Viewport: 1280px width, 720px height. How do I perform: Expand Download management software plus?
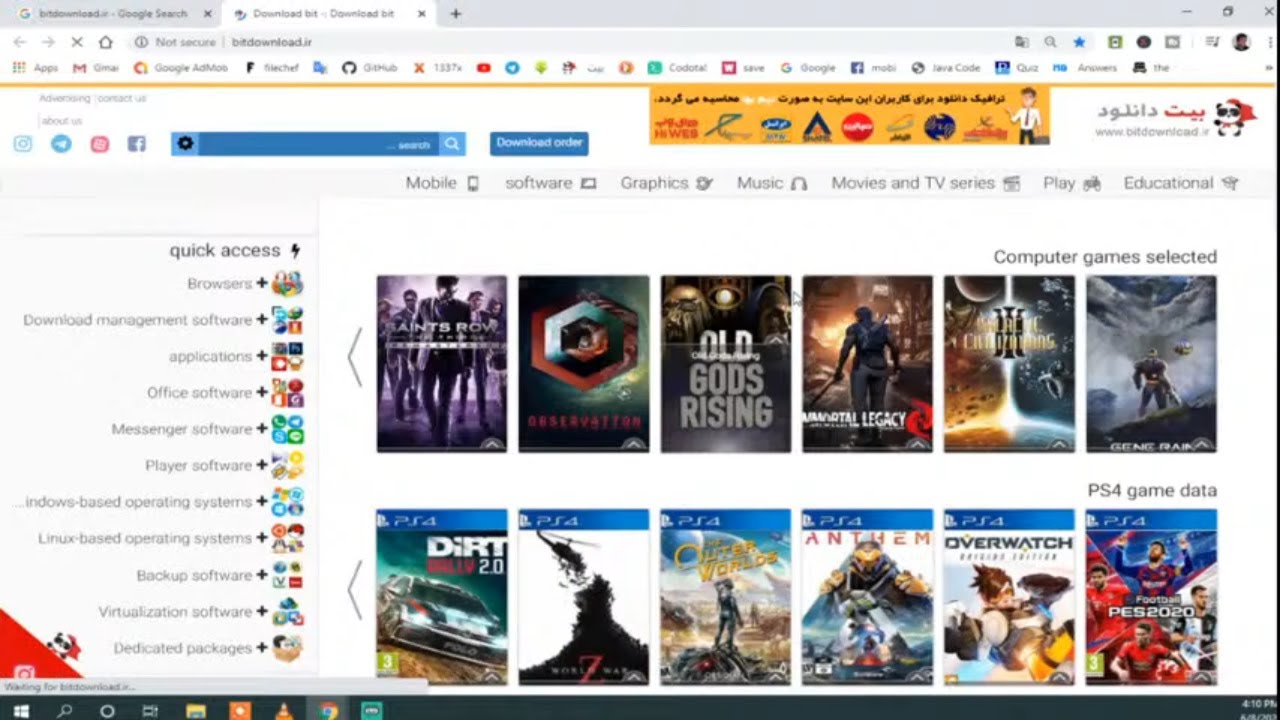point(262,320)
